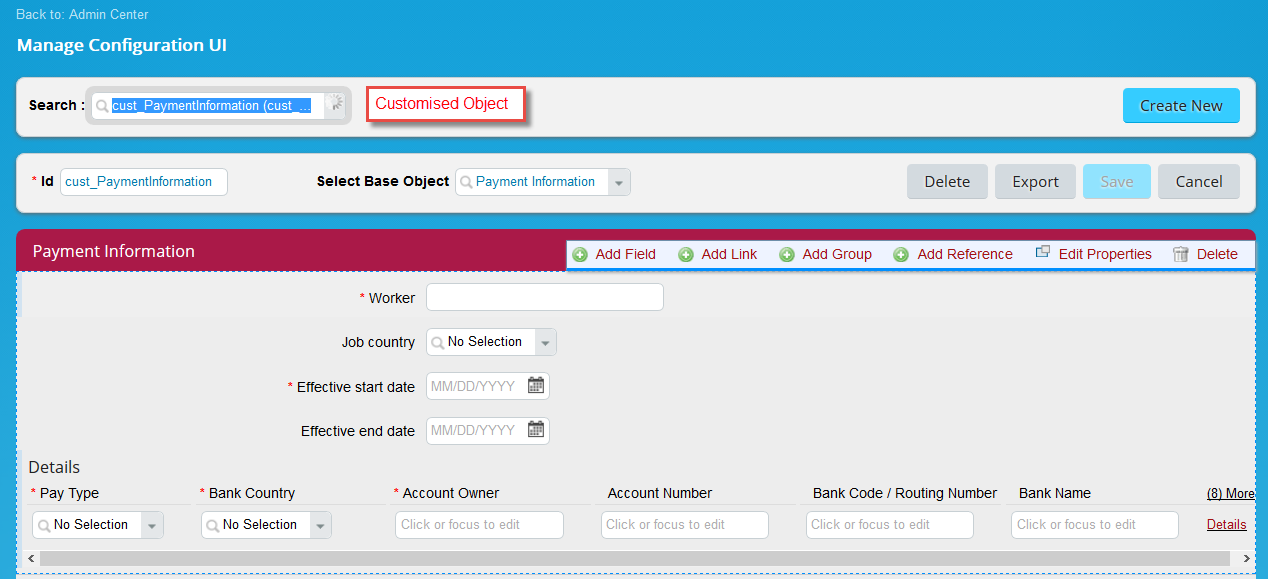1268x579 pixels.
Task: Click the Pay Type column header
Action: [69, 493]
